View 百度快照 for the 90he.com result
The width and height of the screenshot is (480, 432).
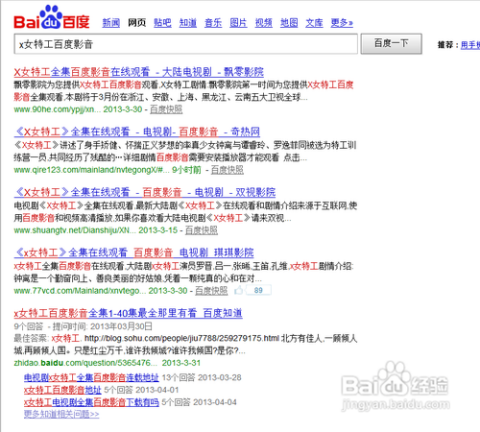coord(166,109)
